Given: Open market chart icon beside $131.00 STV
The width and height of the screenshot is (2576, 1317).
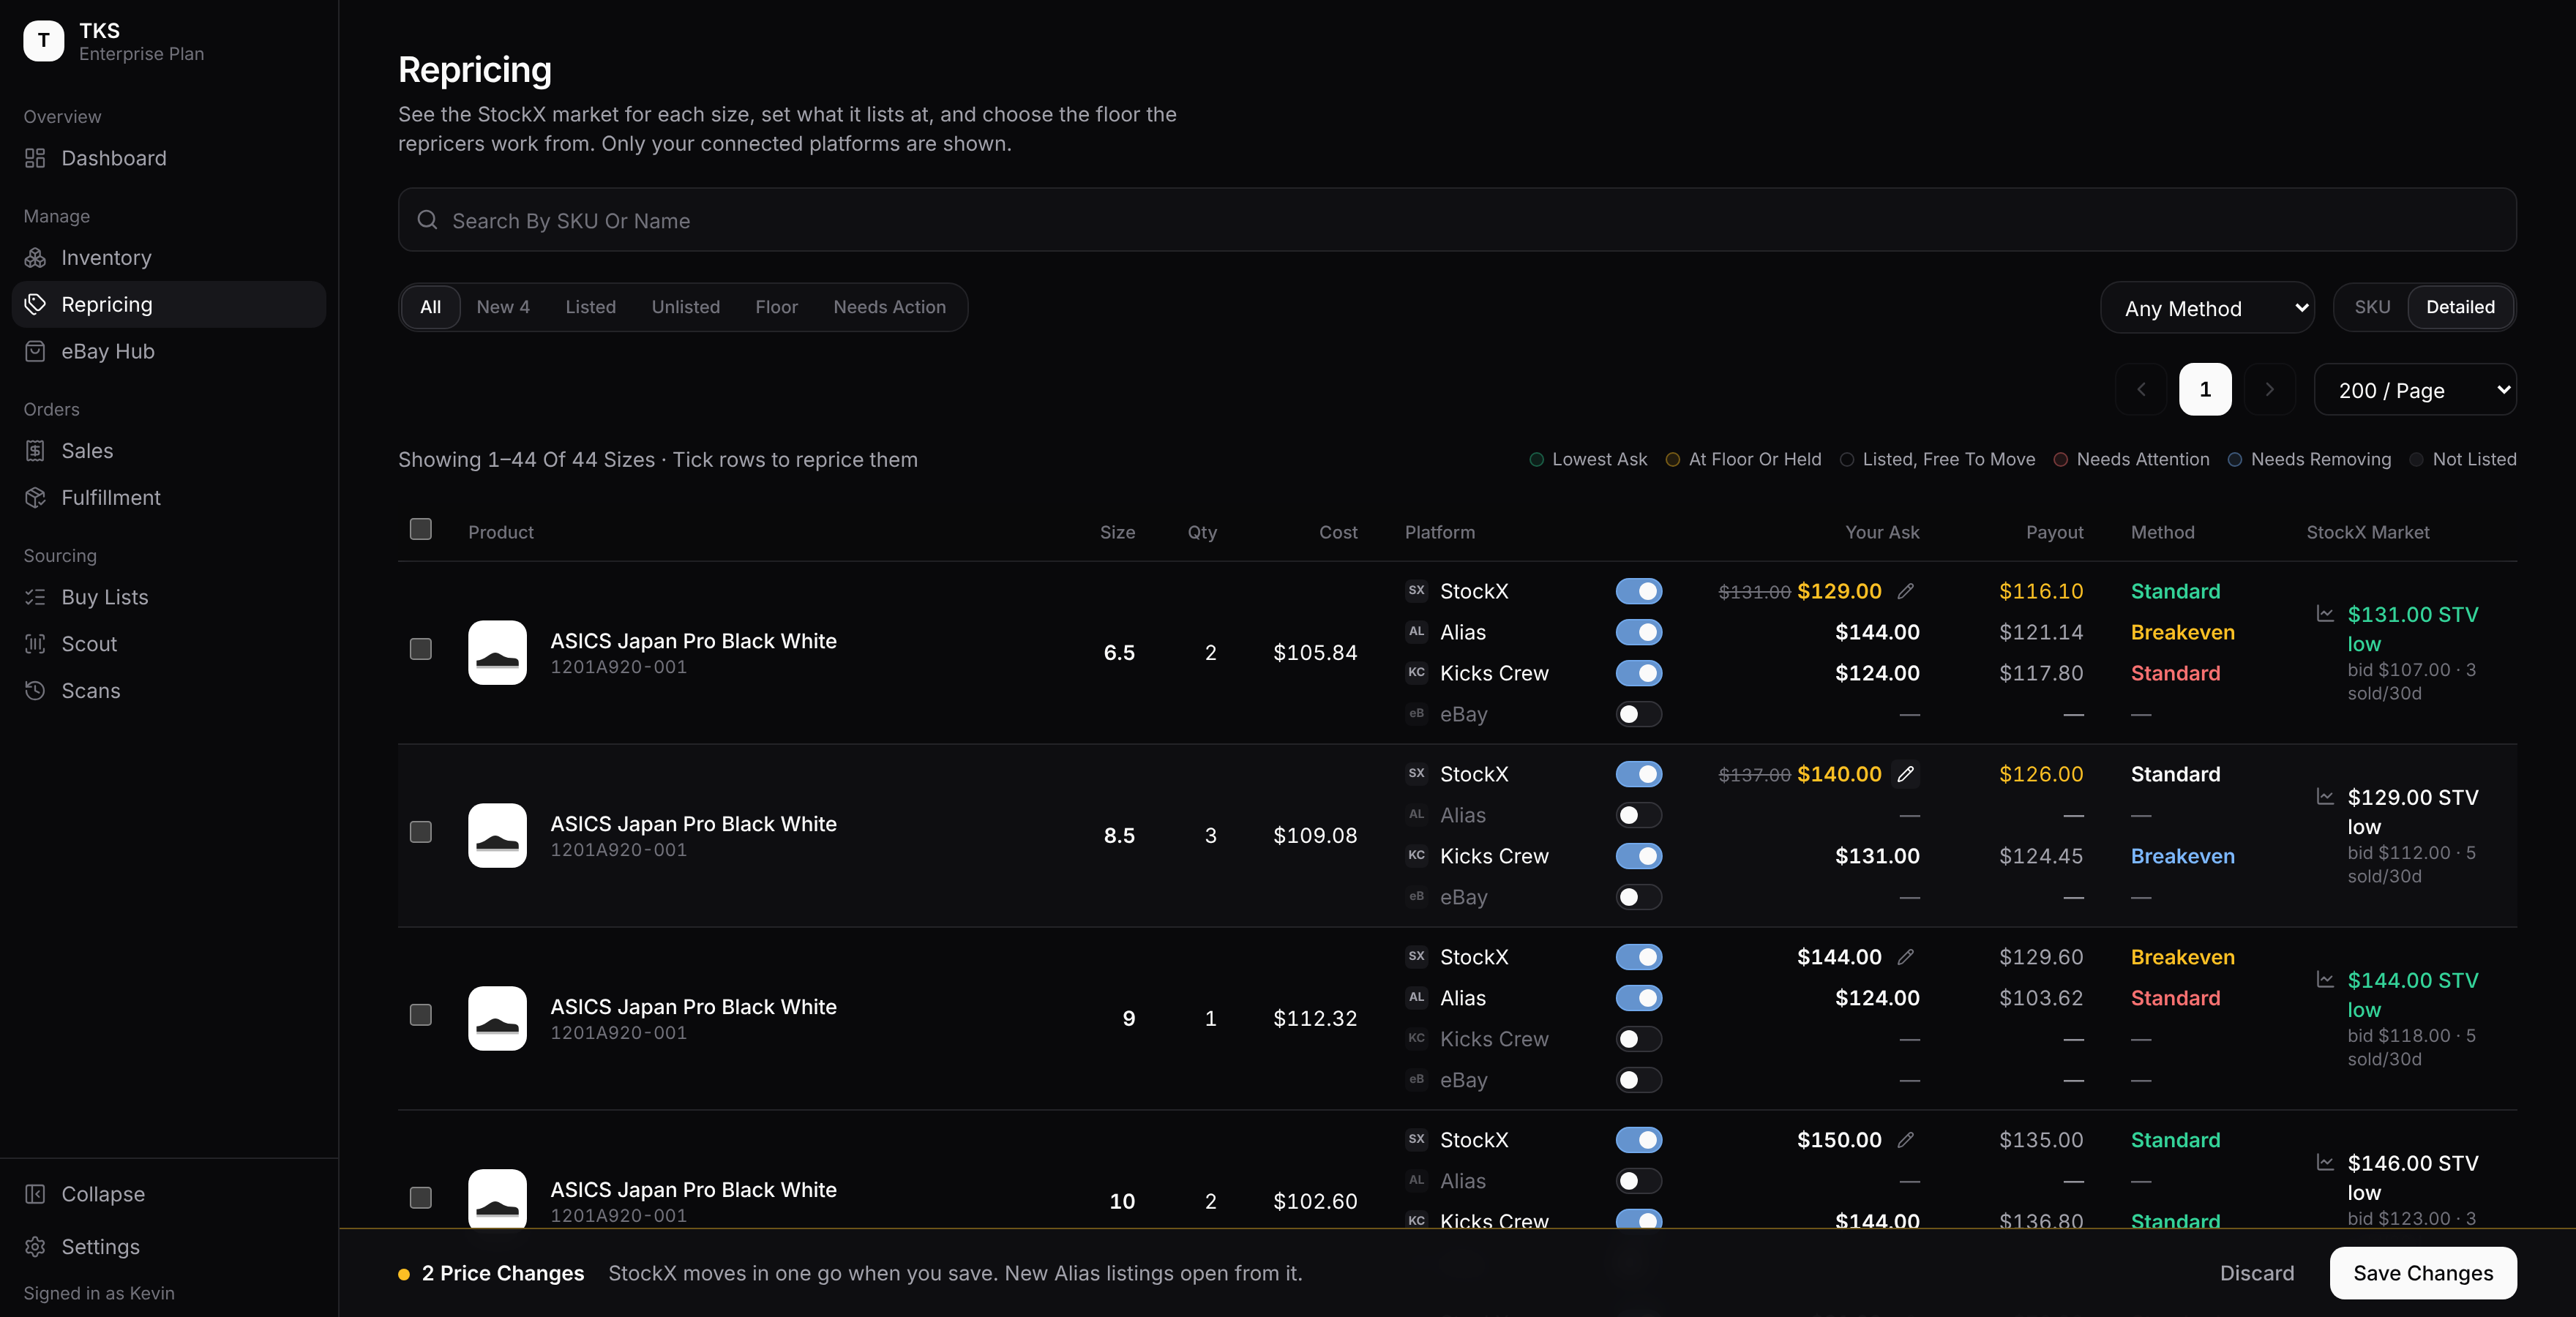Looking at the screenshot, I should pos(2325,614).
